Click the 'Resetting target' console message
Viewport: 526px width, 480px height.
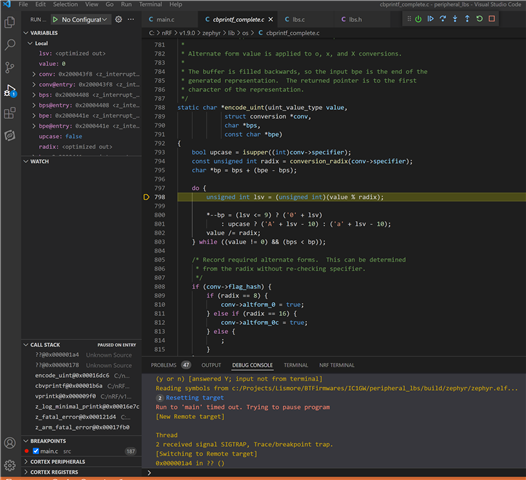[x=195, y=398]
